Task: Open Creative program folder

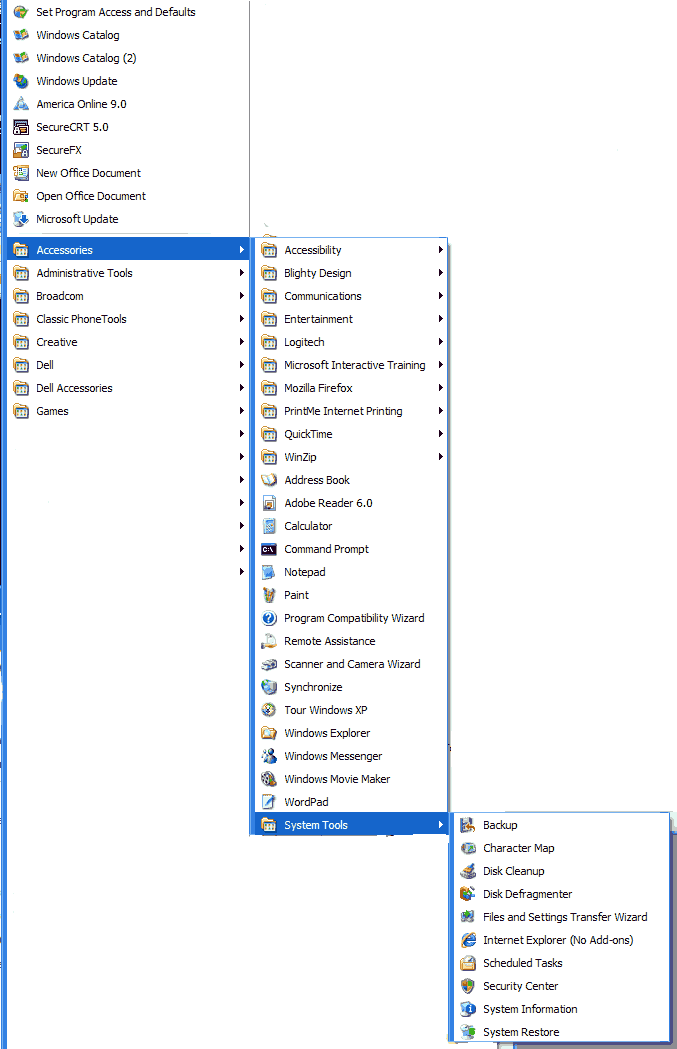Action: [128, 342]
